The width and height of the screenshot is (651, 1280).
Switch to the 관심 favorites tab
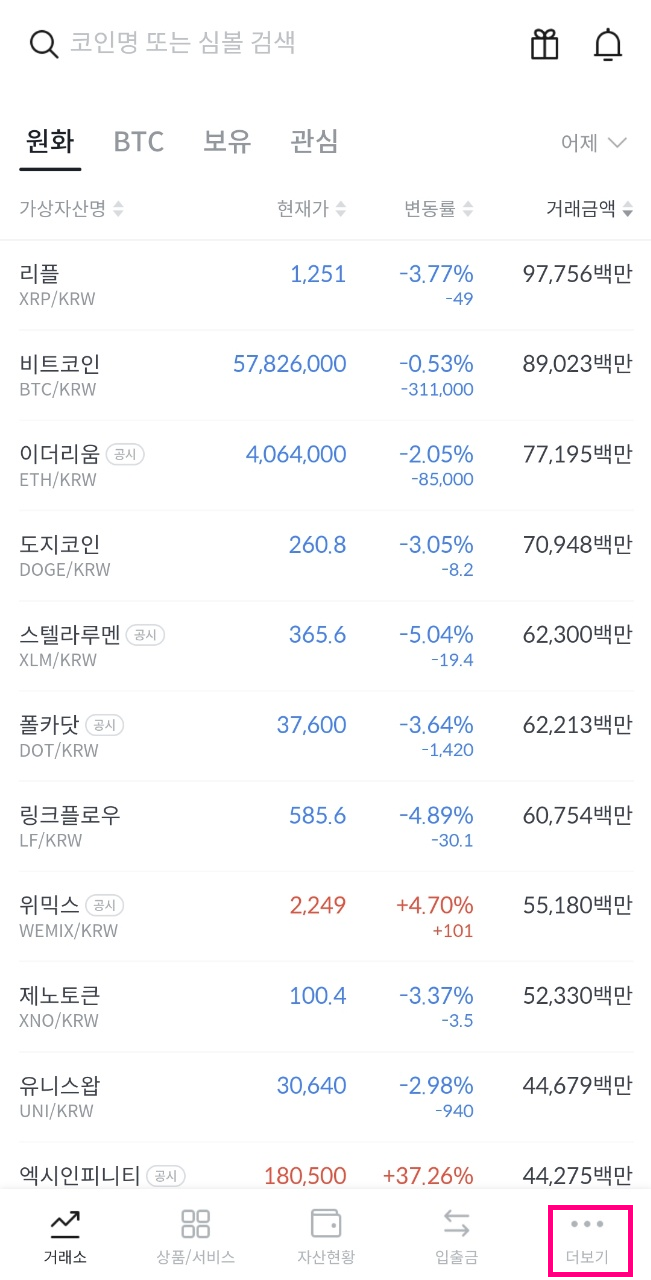click(x=314, y=142)
